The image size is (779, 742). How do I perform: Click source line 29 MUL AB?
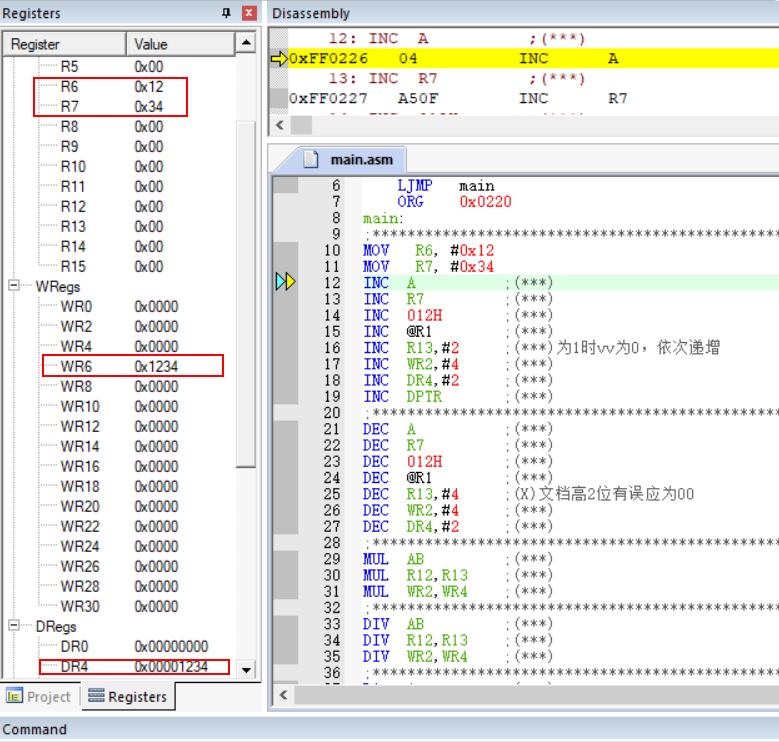(393, 559)
